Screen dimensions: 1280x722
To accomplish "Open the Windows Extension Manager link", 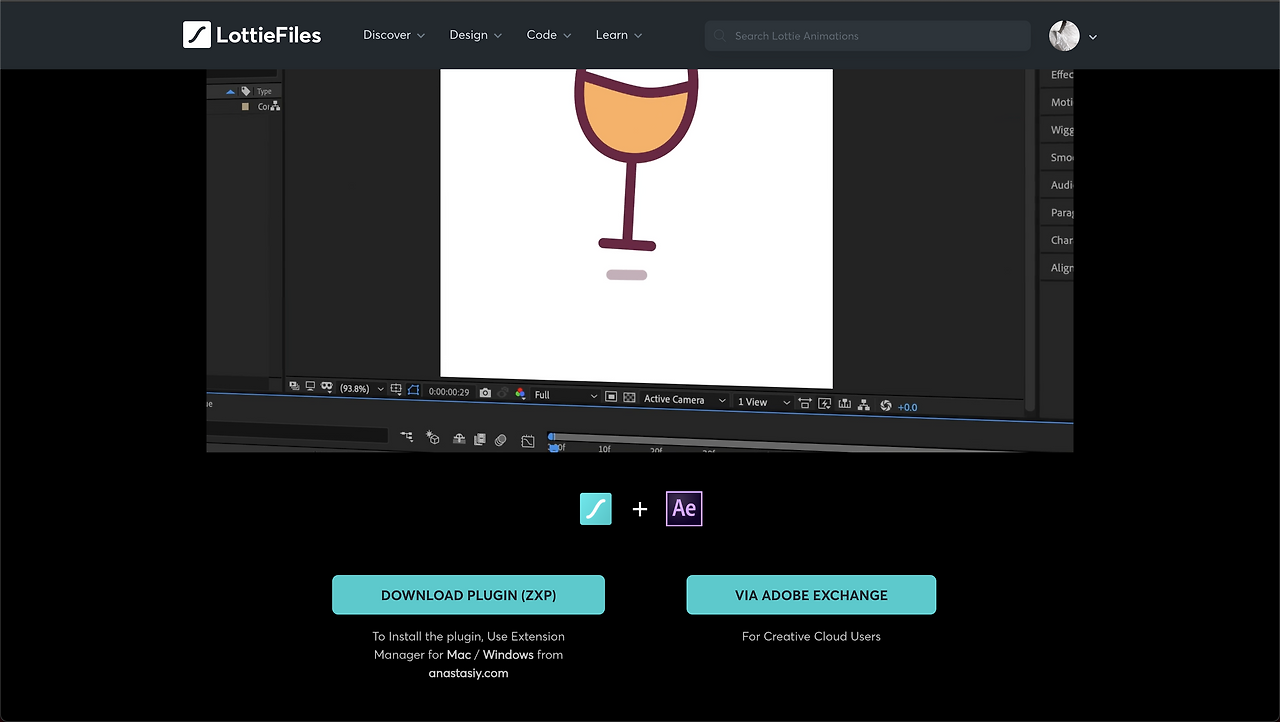I will tap(508, 655).
